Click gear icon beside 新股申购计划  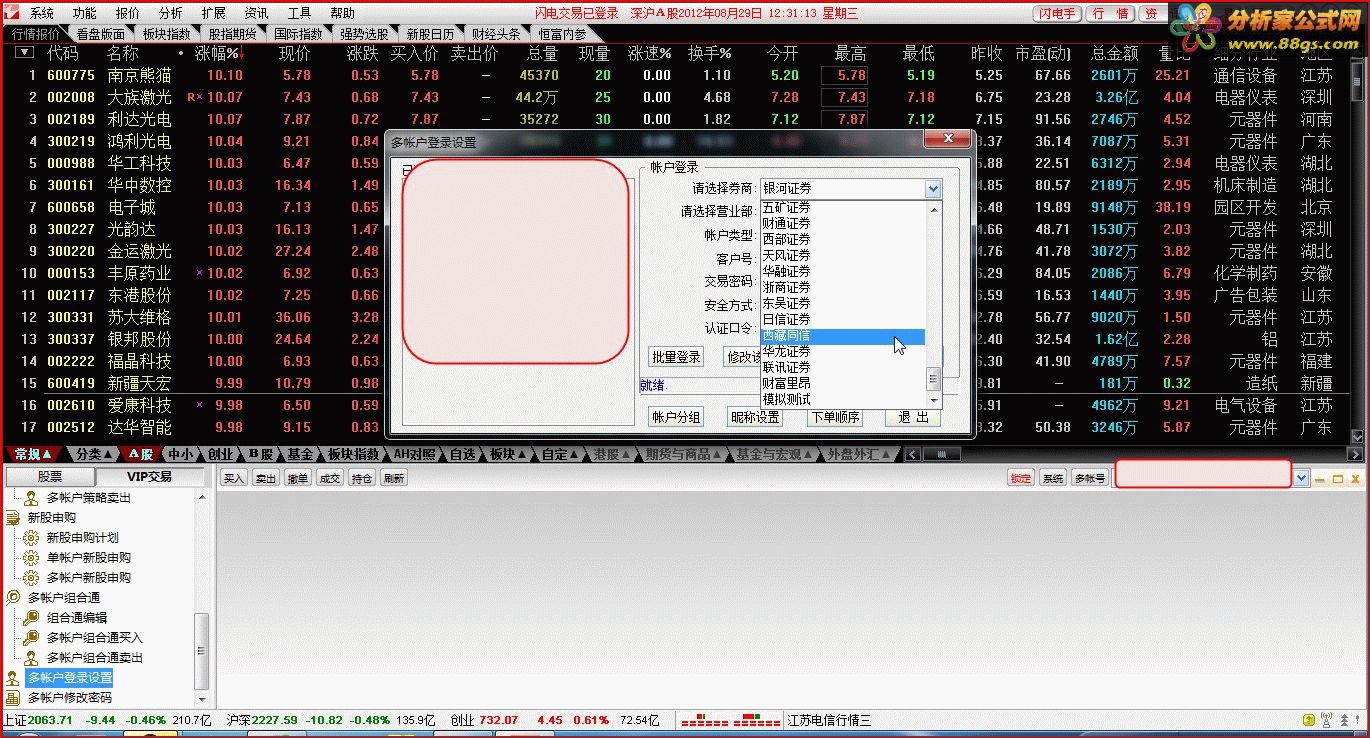point(31,537)
